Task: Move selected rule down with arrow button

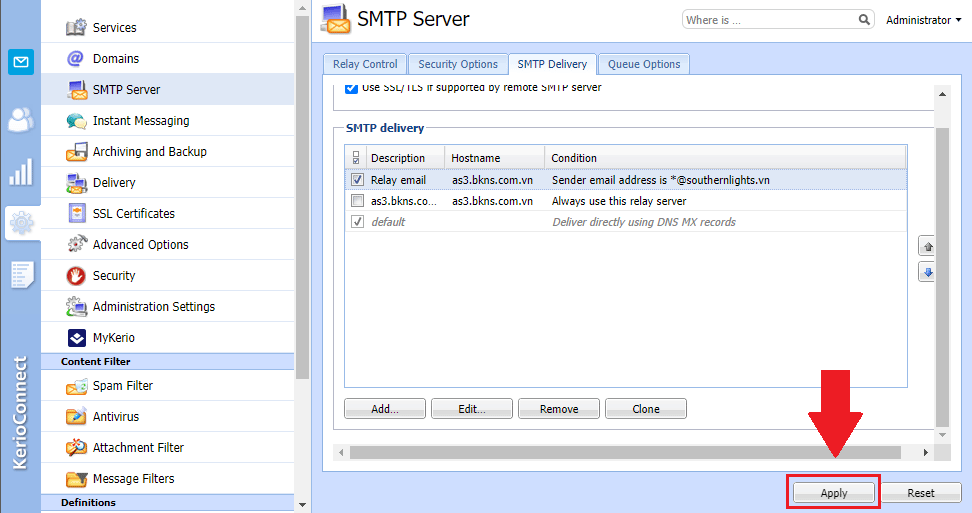Action: [927, 272]
